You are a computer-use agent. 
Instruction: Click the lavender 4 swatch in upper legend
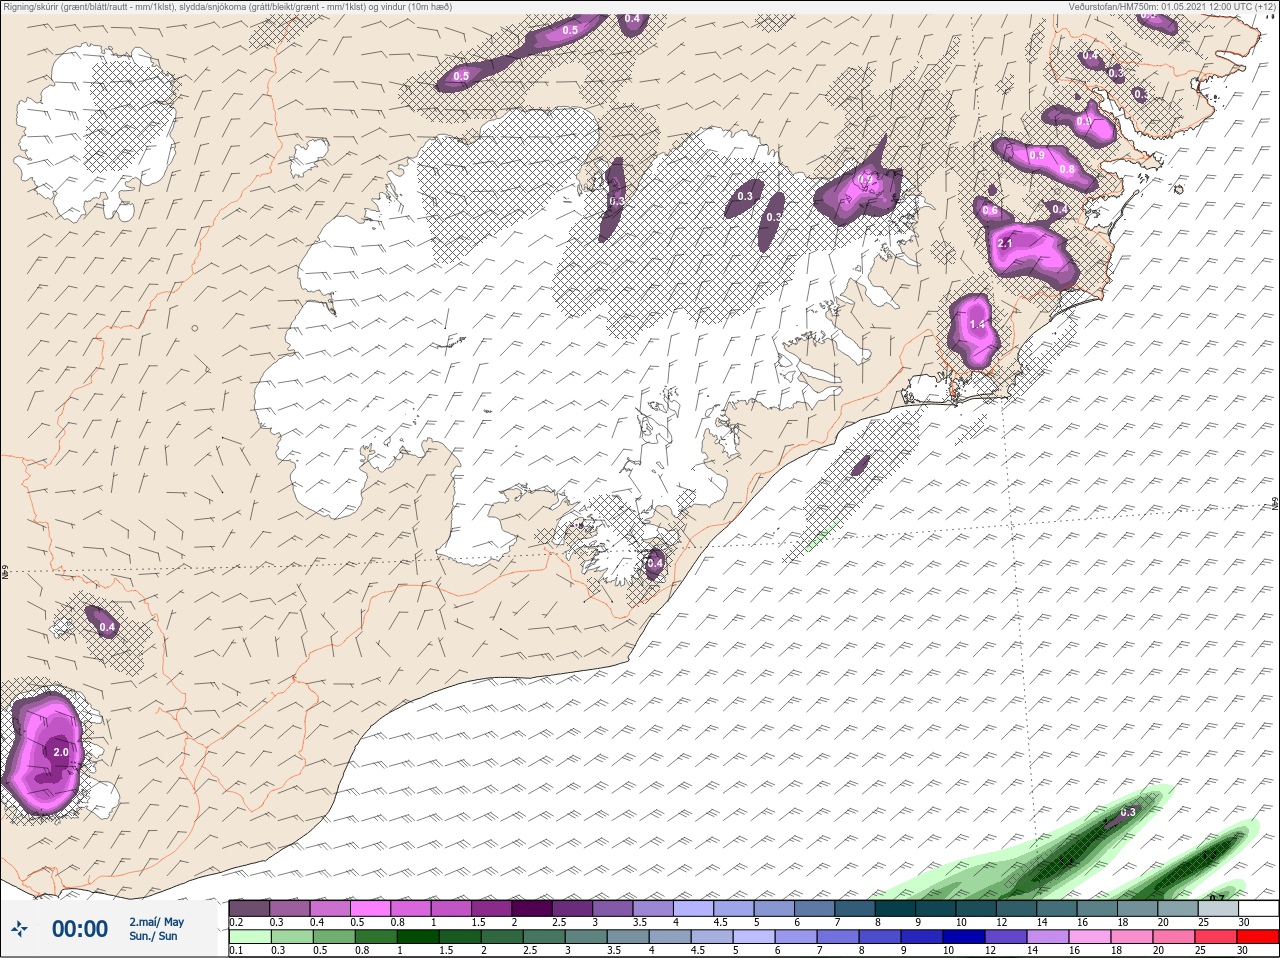click(694, 908)
